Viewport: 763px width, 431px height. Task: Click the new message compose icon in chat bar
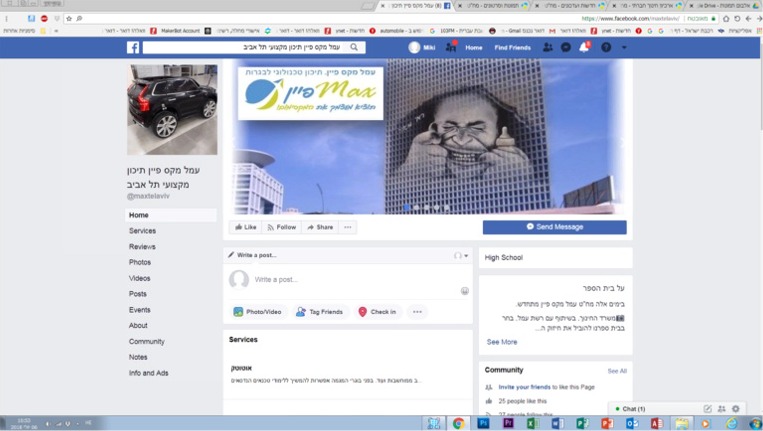(708, 409)
